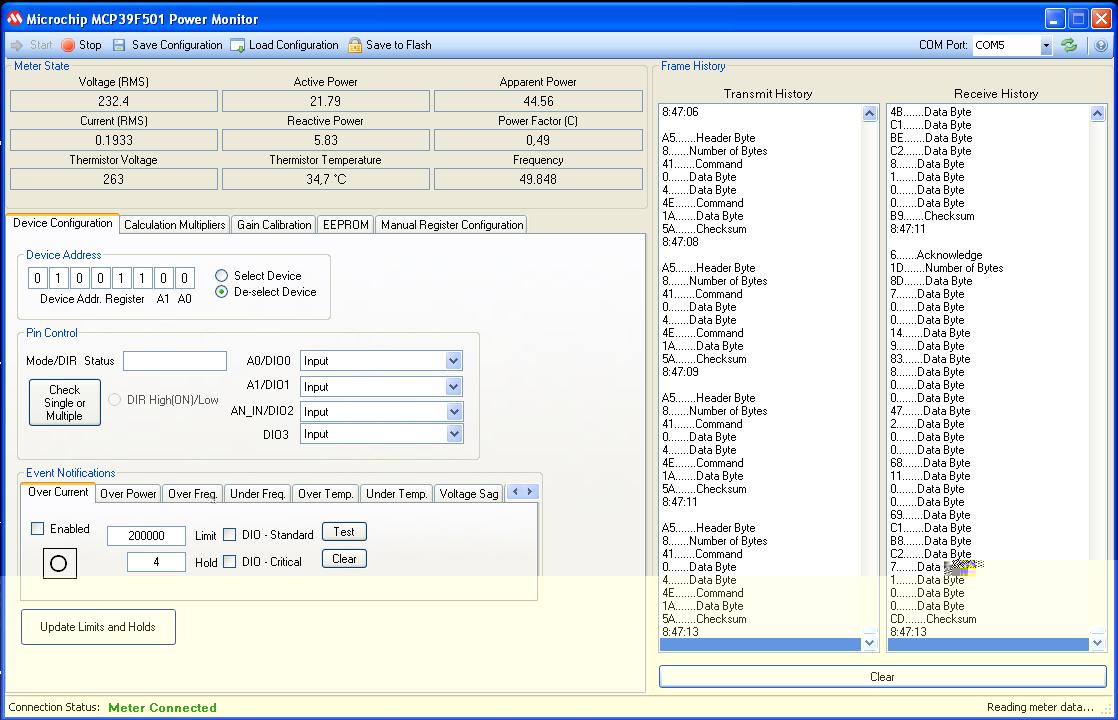Click the Active Power value 21.79
Image resolution: width=1118 pixels, height=720 pixels.
click(326, 101)
